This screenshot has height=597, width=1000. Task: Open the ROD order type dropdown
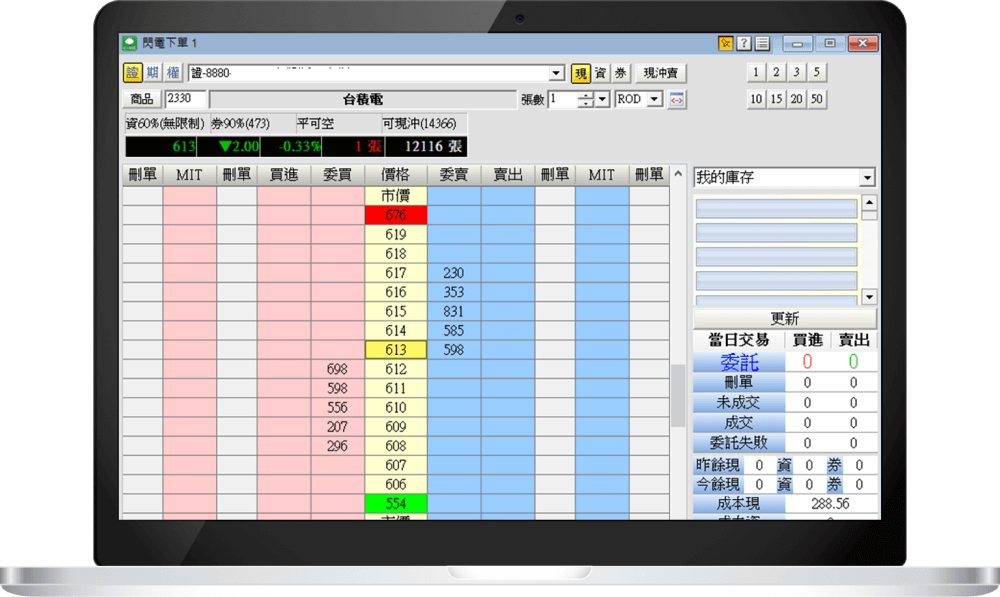(654, 99)
